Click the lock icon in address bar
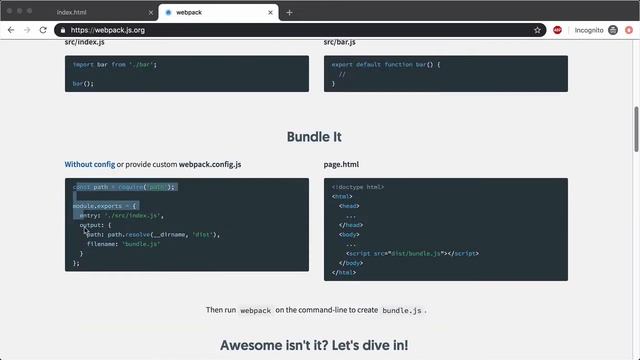This screenshot has width=640, height=360. [x=62, y=30]
